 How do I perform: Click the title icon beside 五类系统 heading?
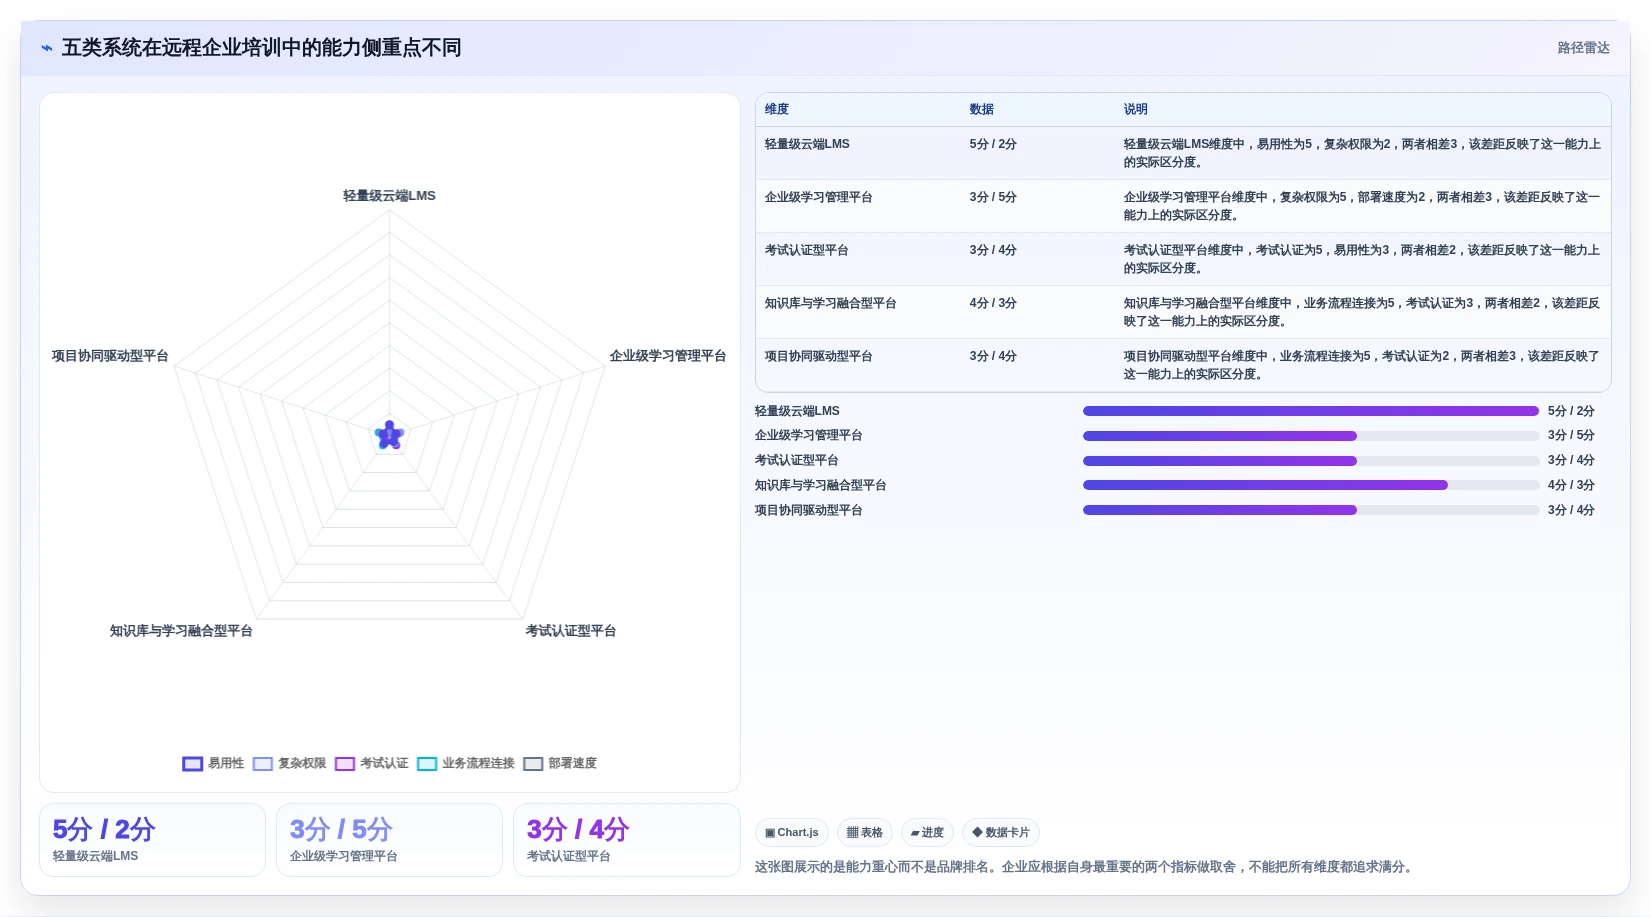46,48
